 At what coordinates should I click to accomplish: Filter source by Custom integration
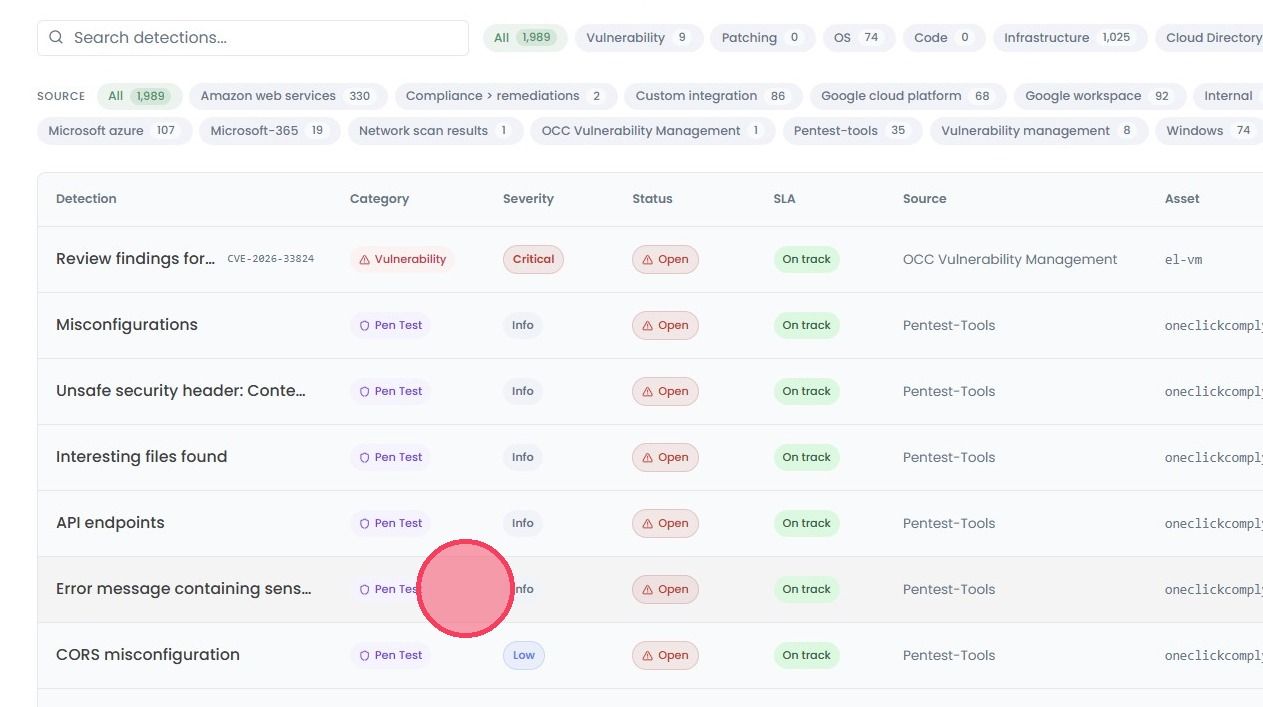point(712,96)
